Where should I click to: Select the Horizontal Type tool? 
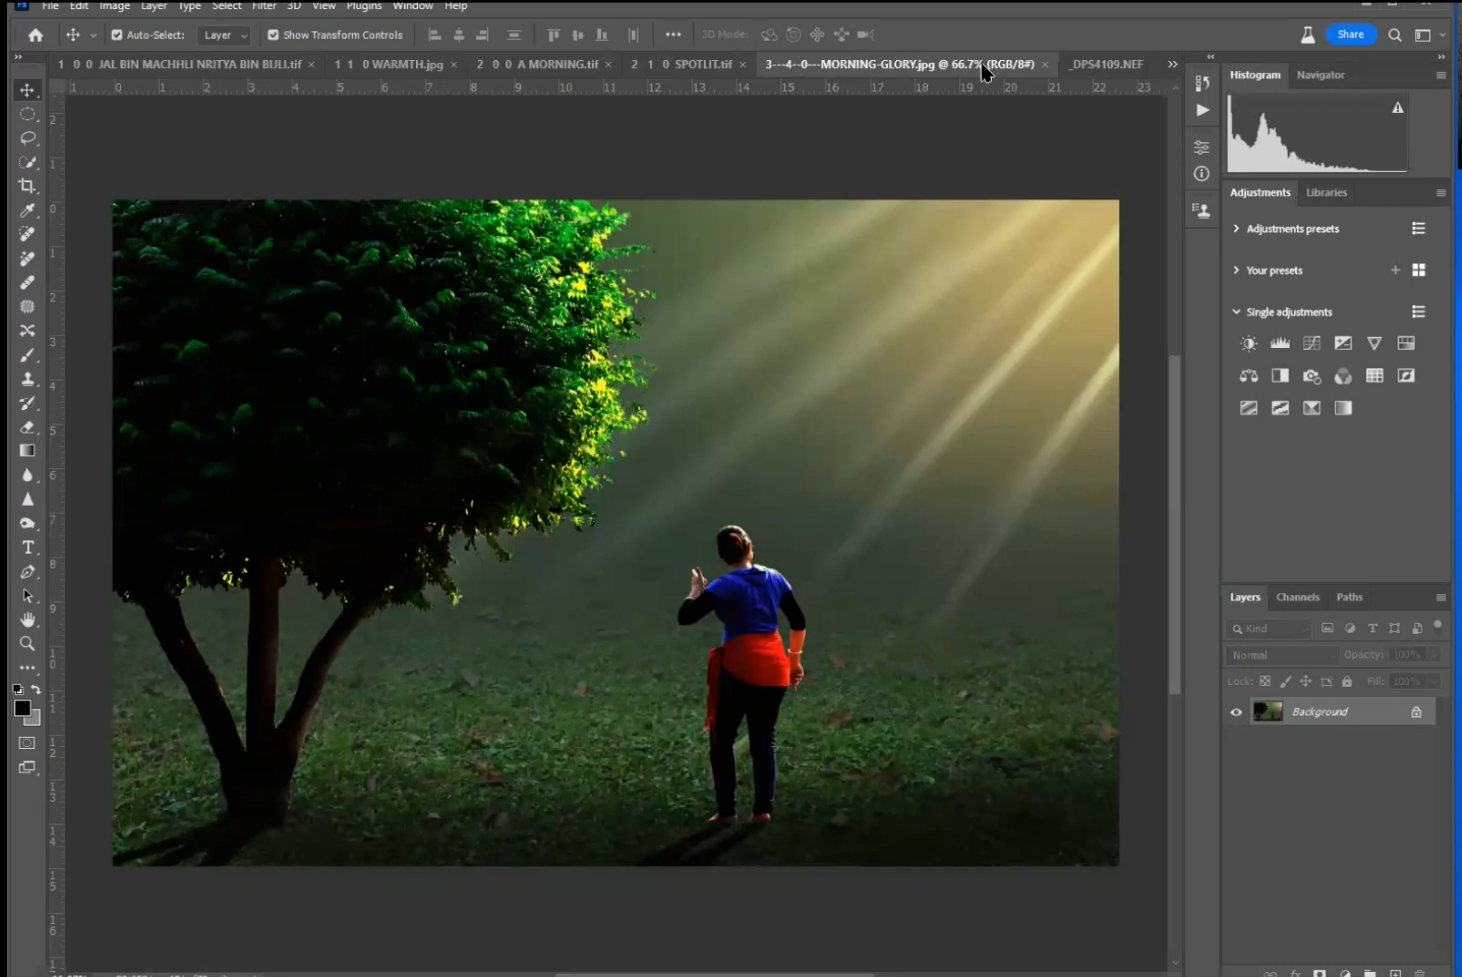click(x=27, y=548)
